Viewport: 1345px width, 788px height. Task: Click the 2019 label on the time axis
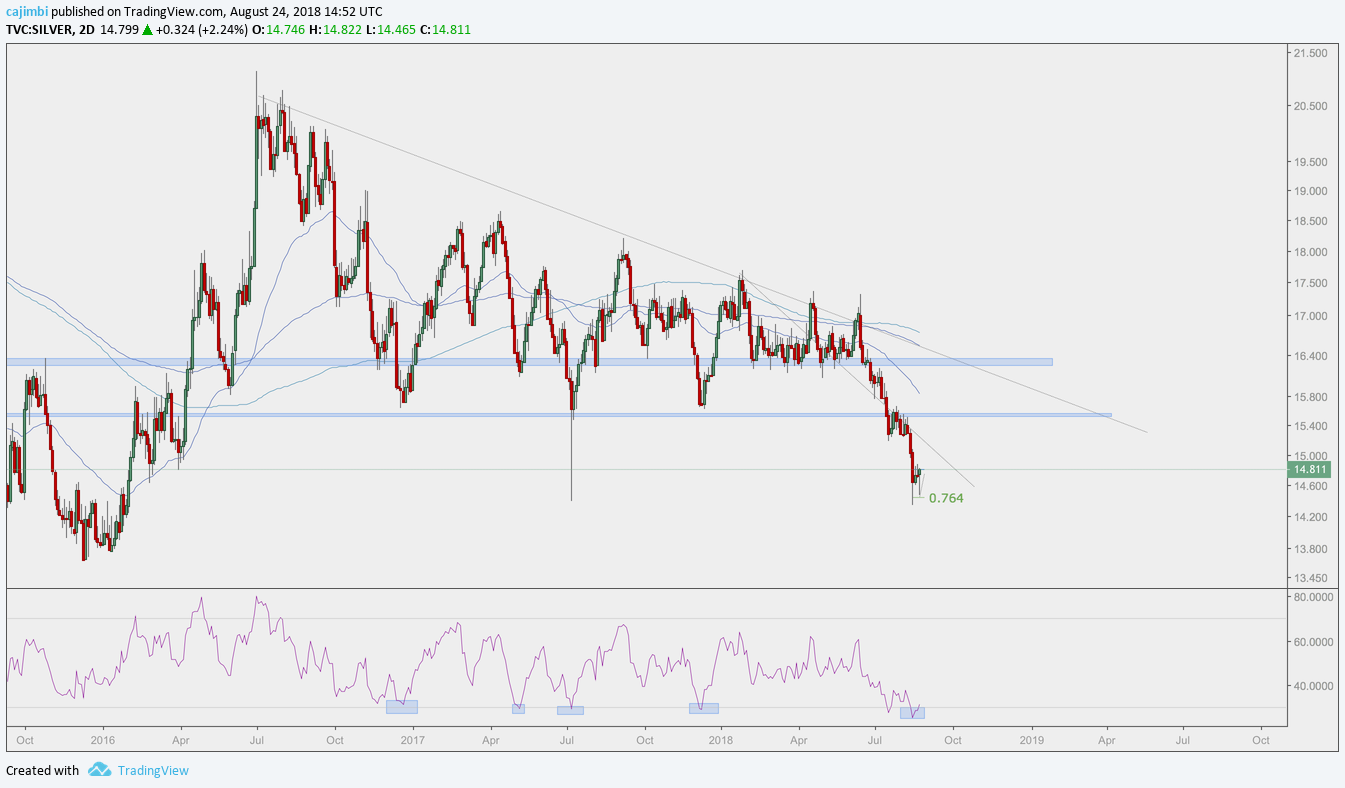[1032, 741]
